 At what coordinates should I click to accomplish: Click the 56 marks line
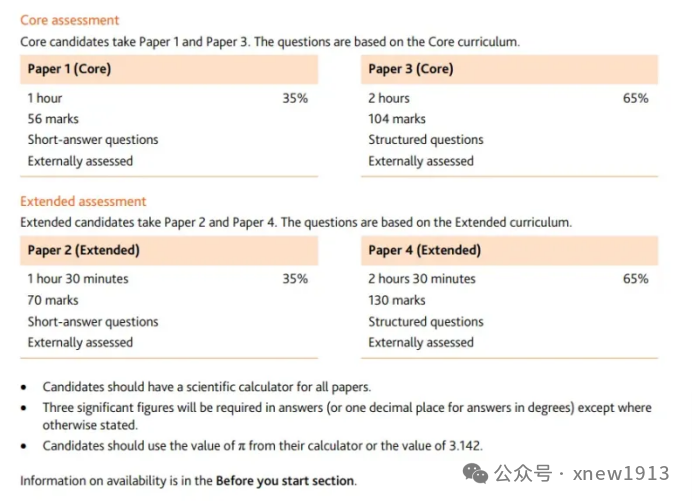56,119
